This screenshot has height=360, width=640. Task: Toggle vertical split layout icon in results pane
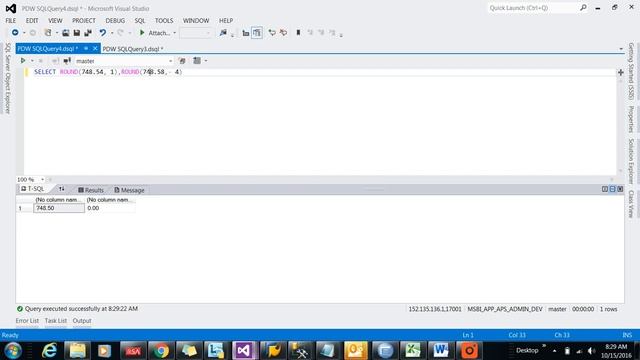pos(605,189)
